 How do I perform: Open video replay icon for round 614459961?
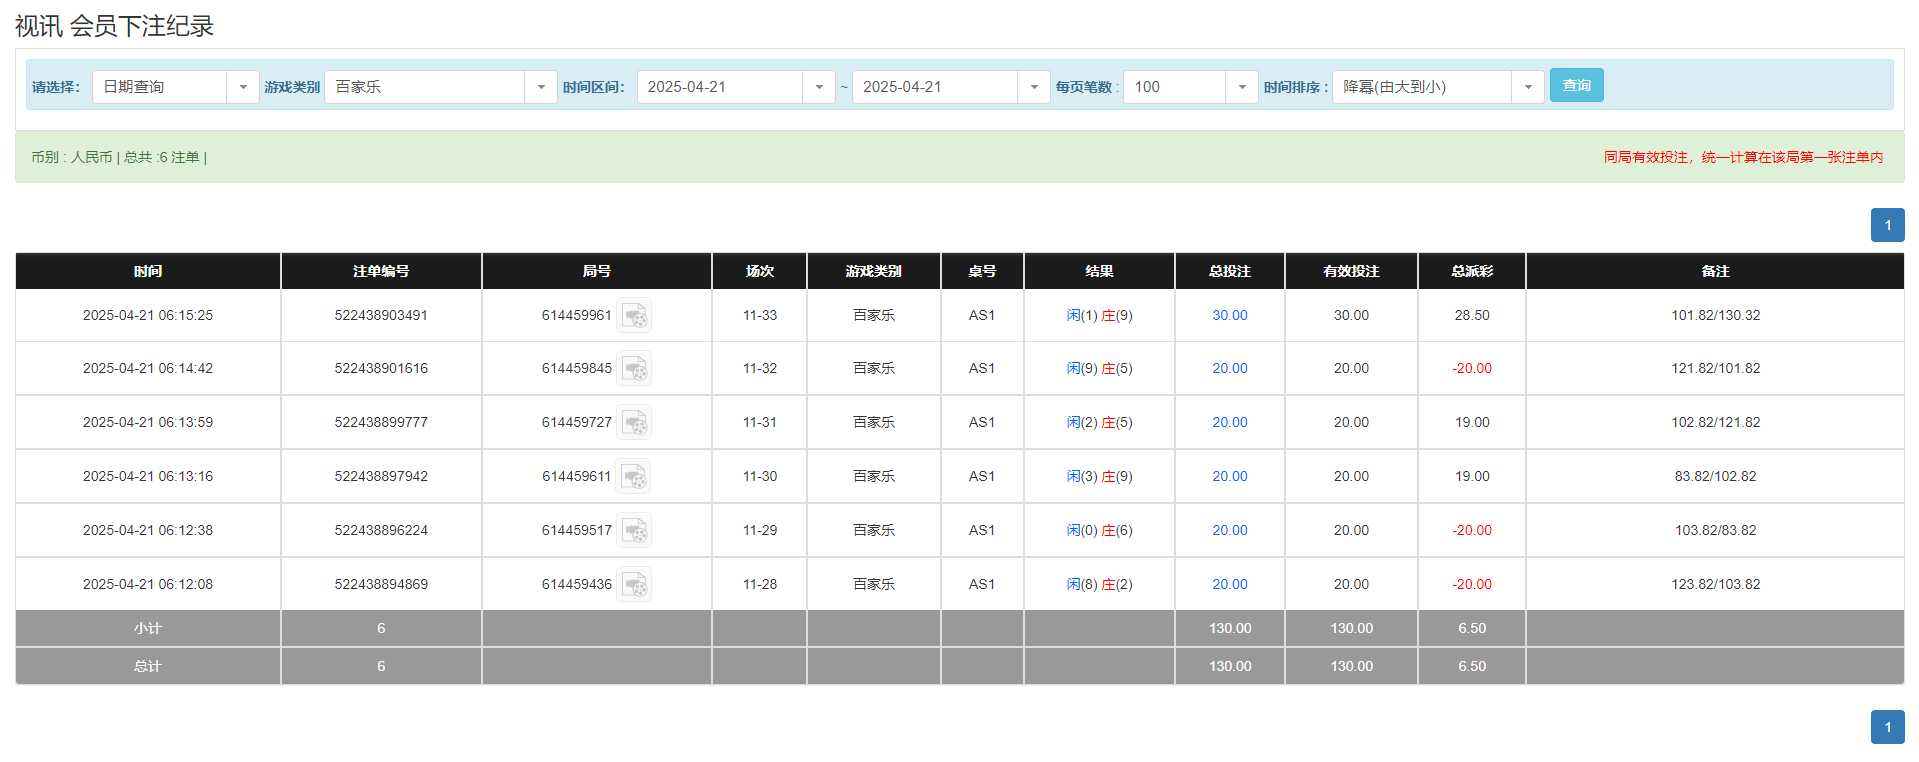pyautogui.click(x=634, y=316)
